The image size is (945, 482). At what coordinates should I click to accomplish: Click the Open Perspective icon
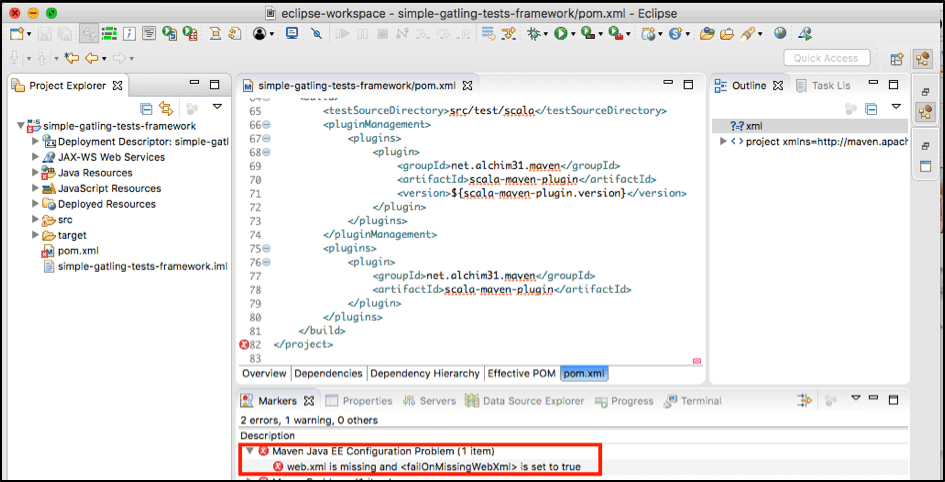[x=897, y=58]
